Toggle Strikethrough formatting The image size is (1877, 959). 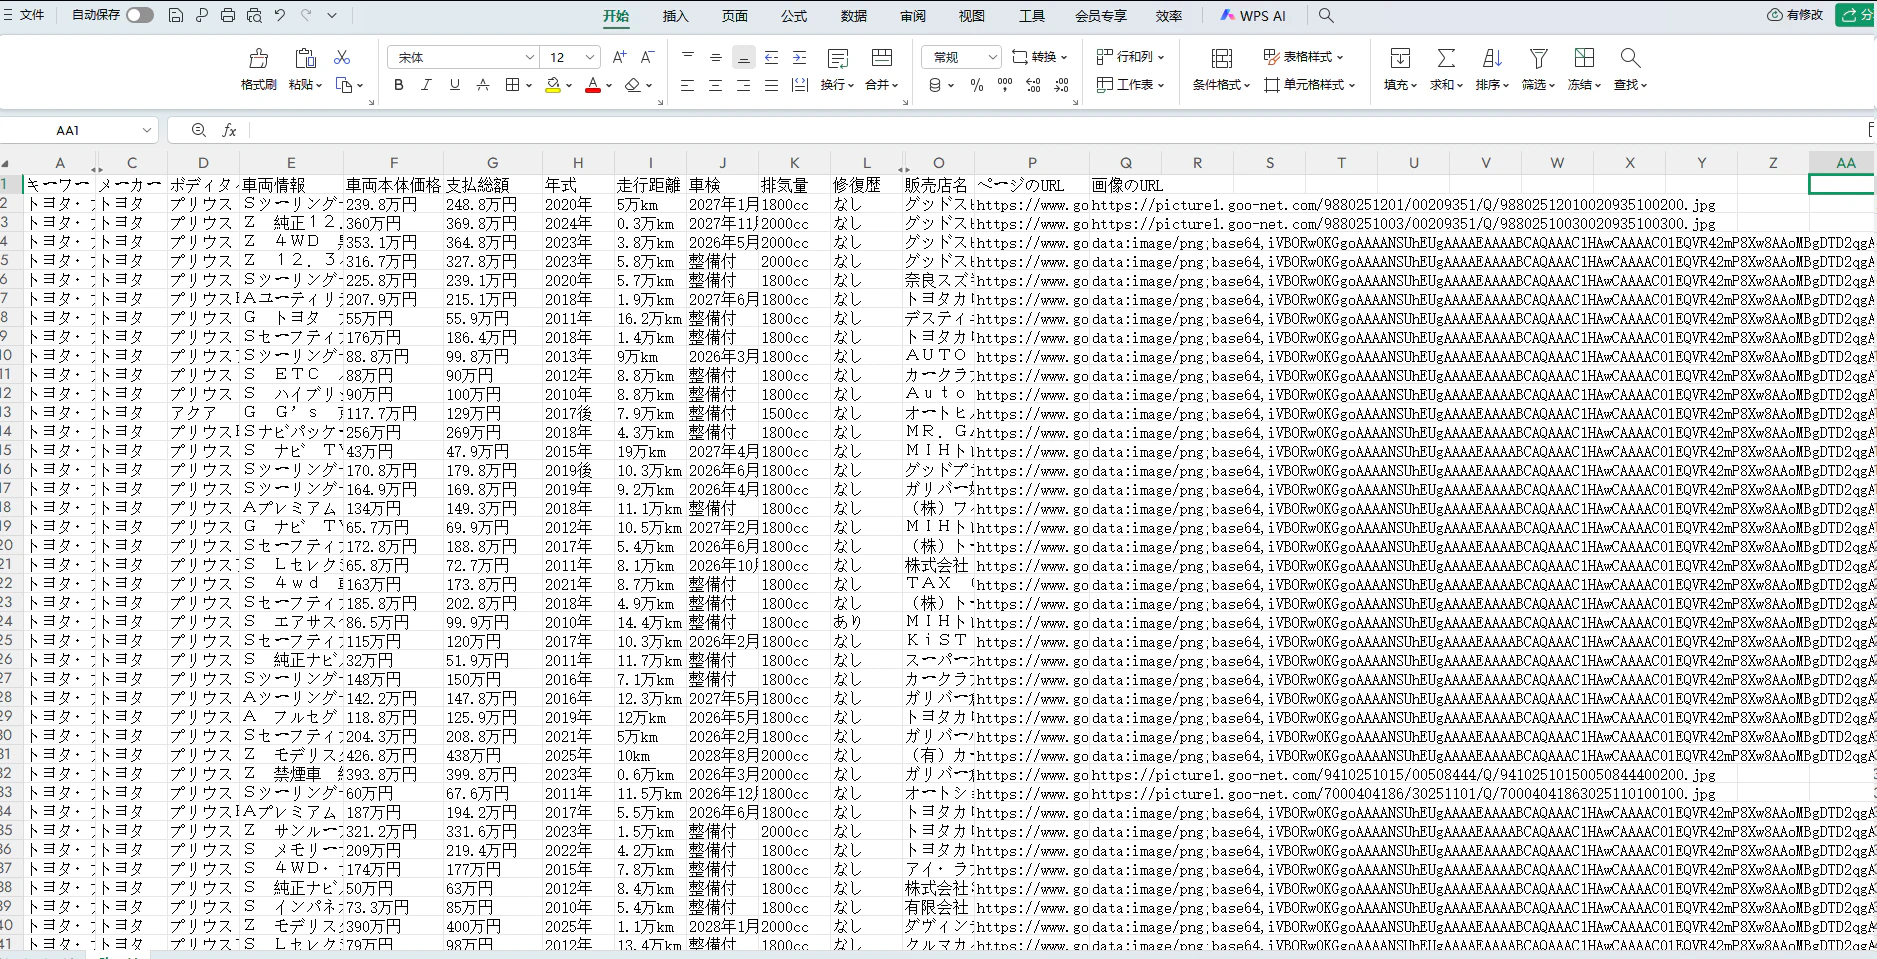(483, 85)
